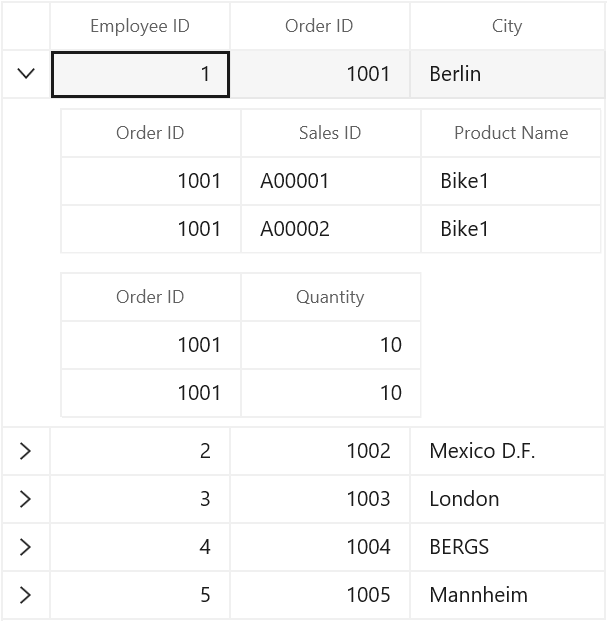
Task: Click the Quantity column header
Action: click(330, 297)
